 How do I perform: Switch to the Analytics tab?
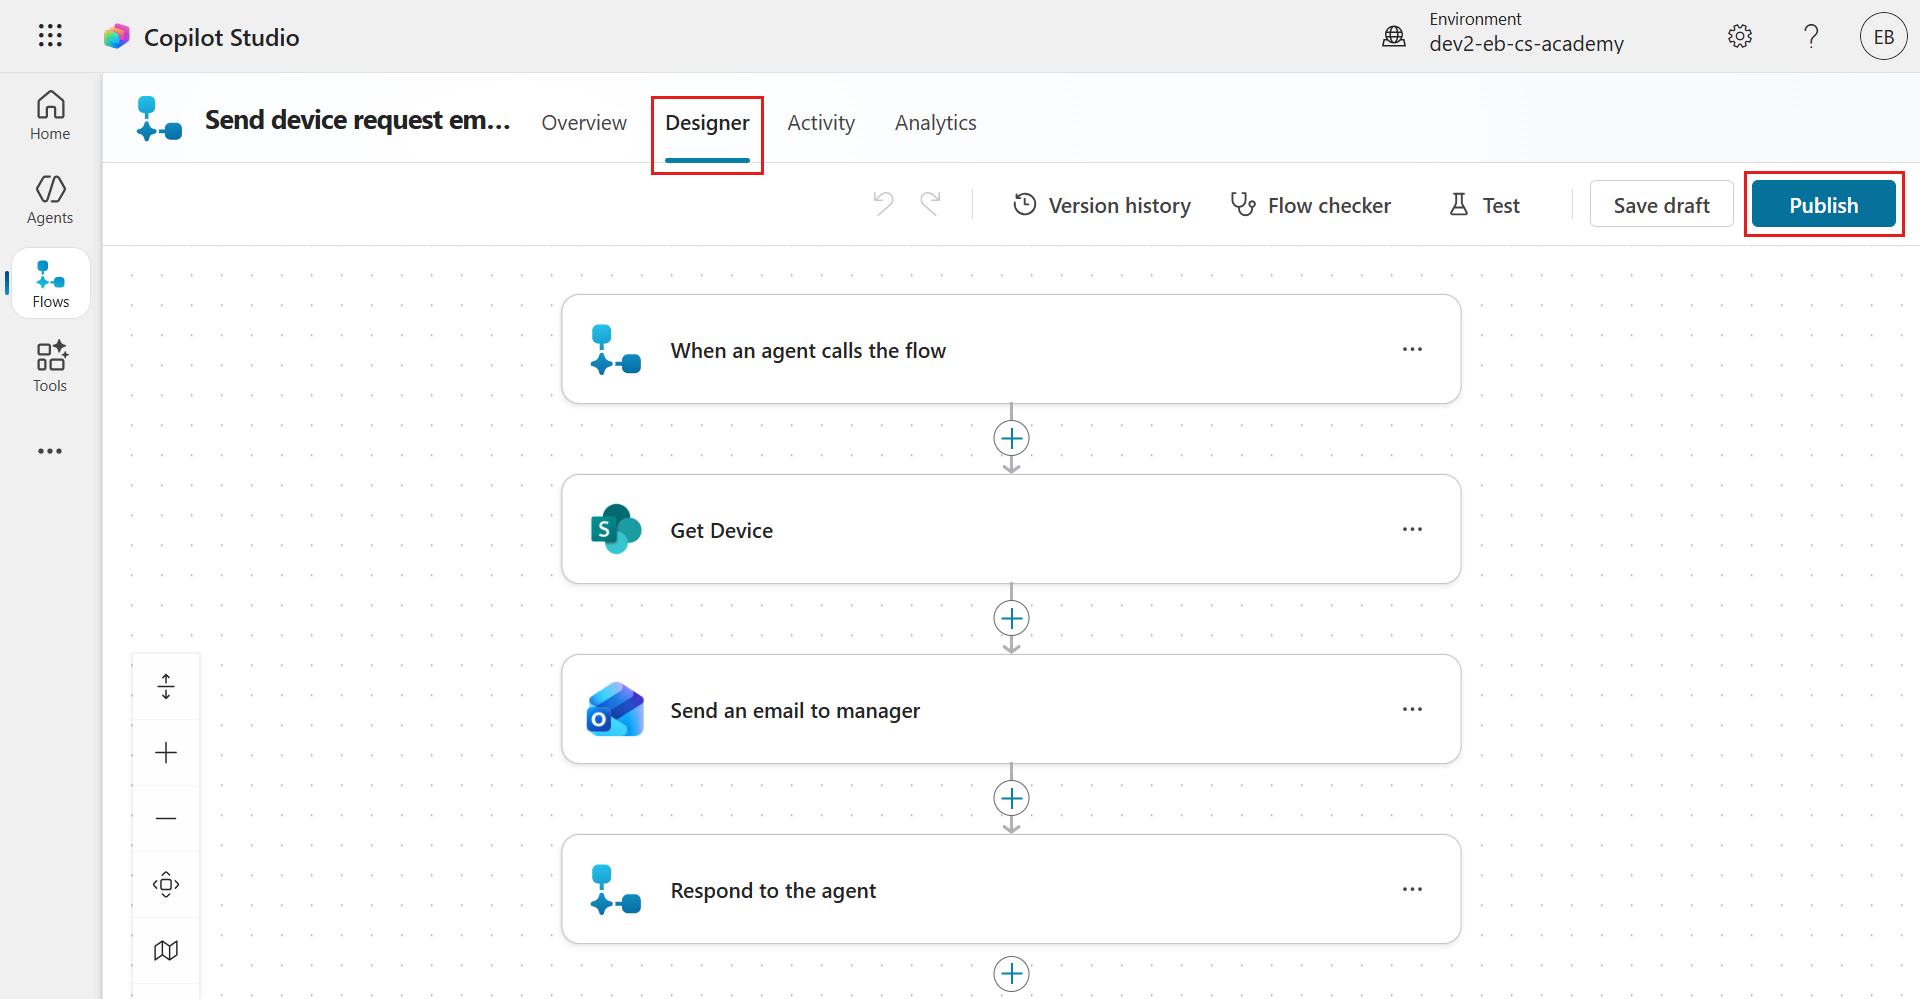[935, 123]
